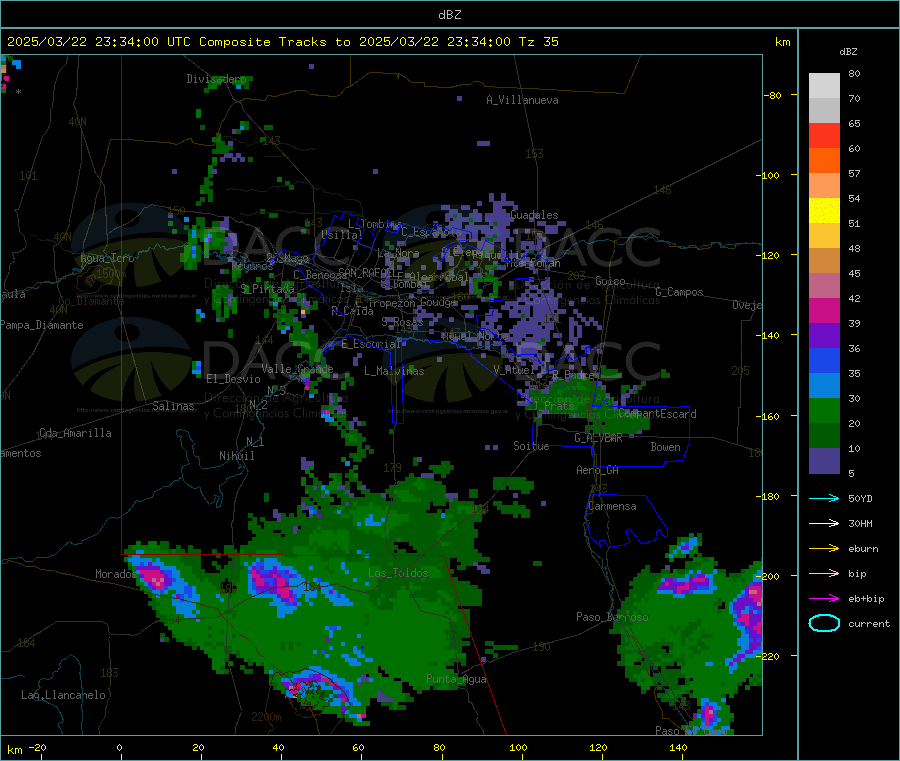Select the yellow eburn arrow symbol
900x761 pixels.
(x=824, y=549)
